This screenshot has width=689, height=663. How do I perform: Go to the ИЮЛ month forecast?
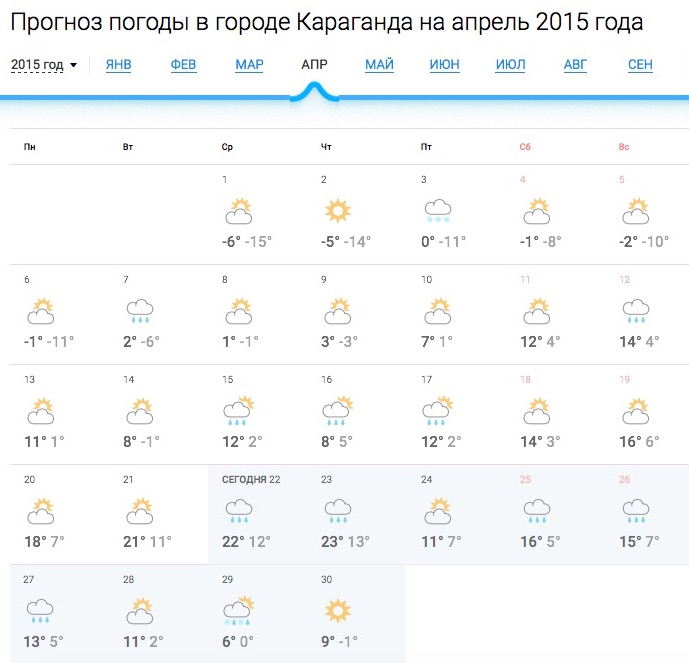(510, 65)
